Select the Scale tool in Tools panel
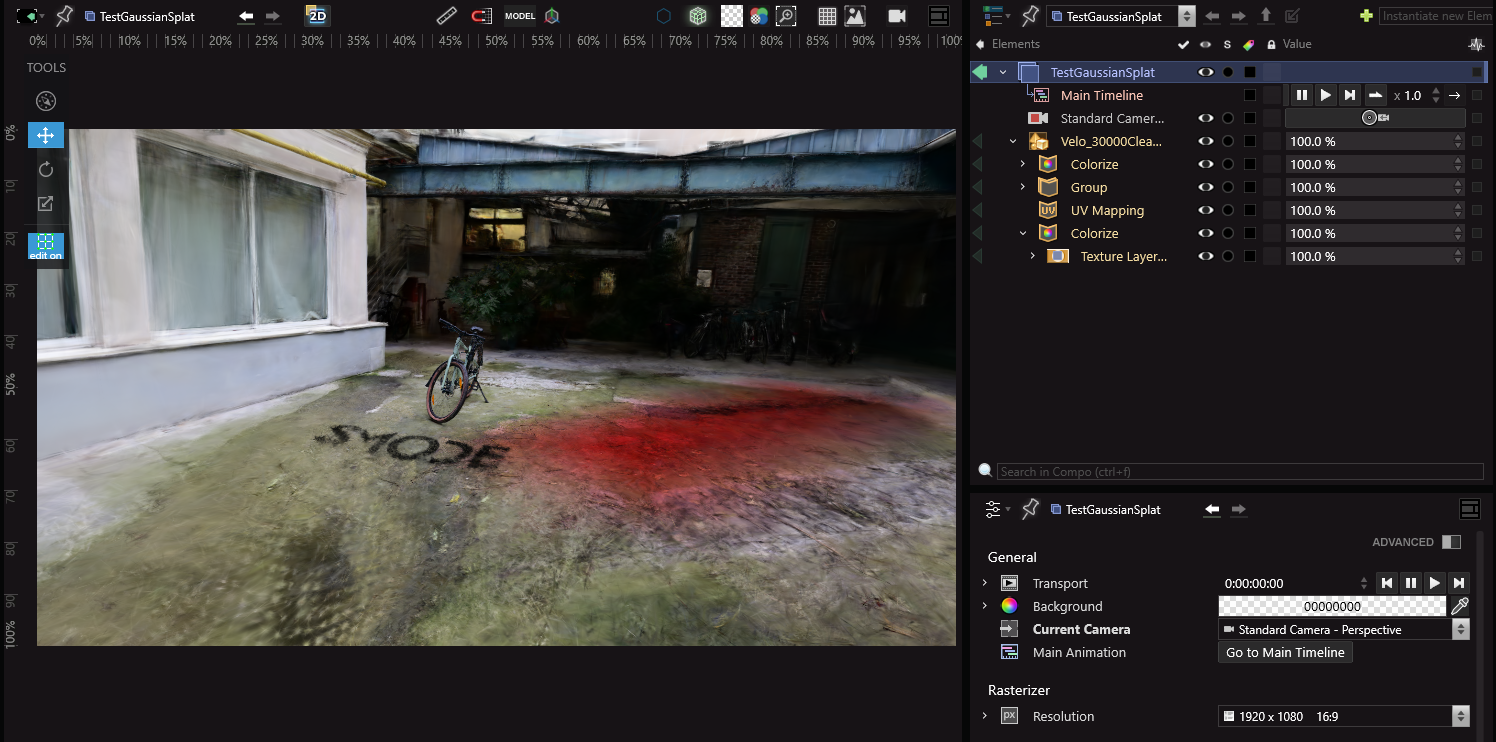 (x=45, y=204)
